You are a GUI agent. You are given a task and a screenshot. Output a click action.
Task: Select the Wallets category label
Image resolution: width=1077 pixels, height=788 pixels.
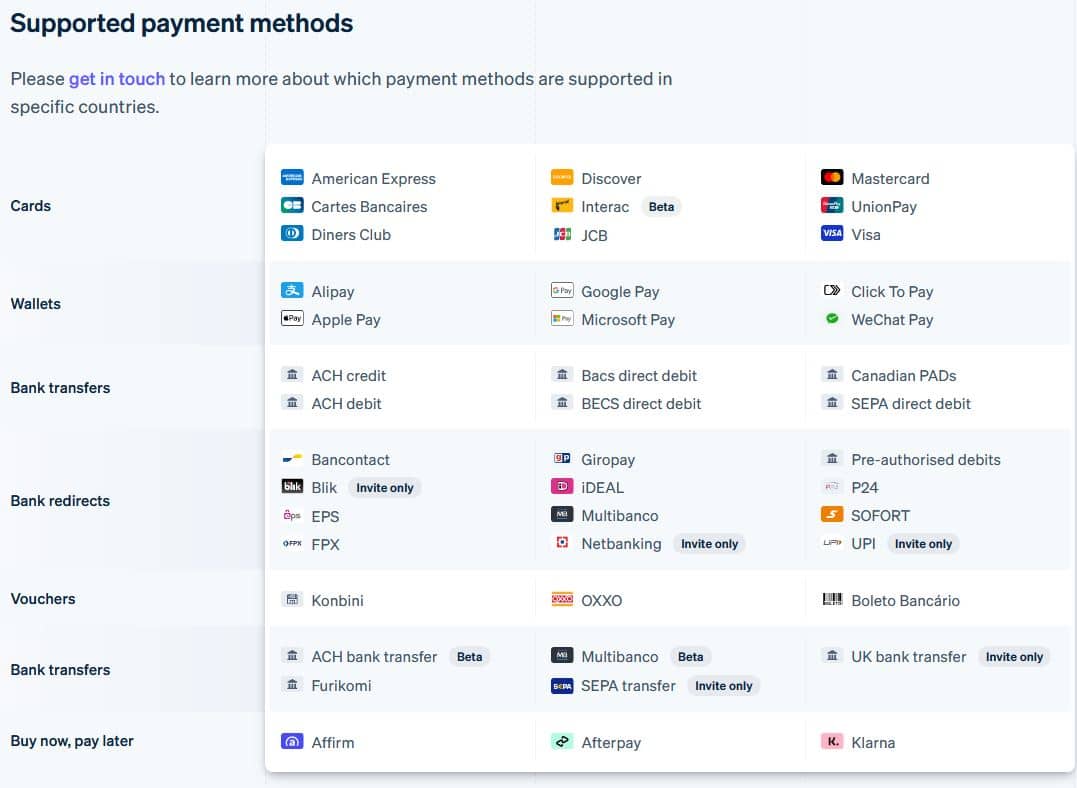click(x=35, y=304)
